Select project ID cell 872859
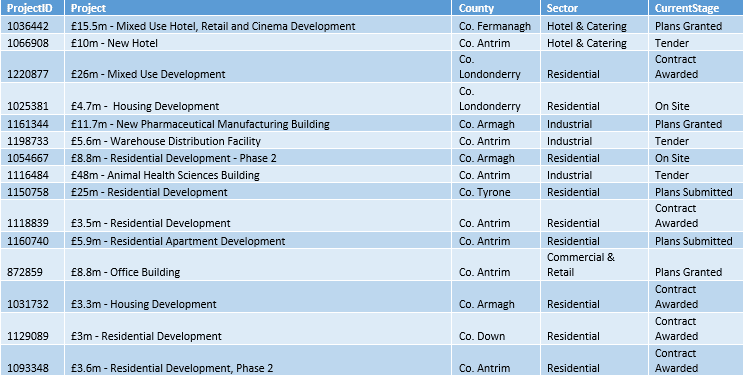 (x=32, y=265)
